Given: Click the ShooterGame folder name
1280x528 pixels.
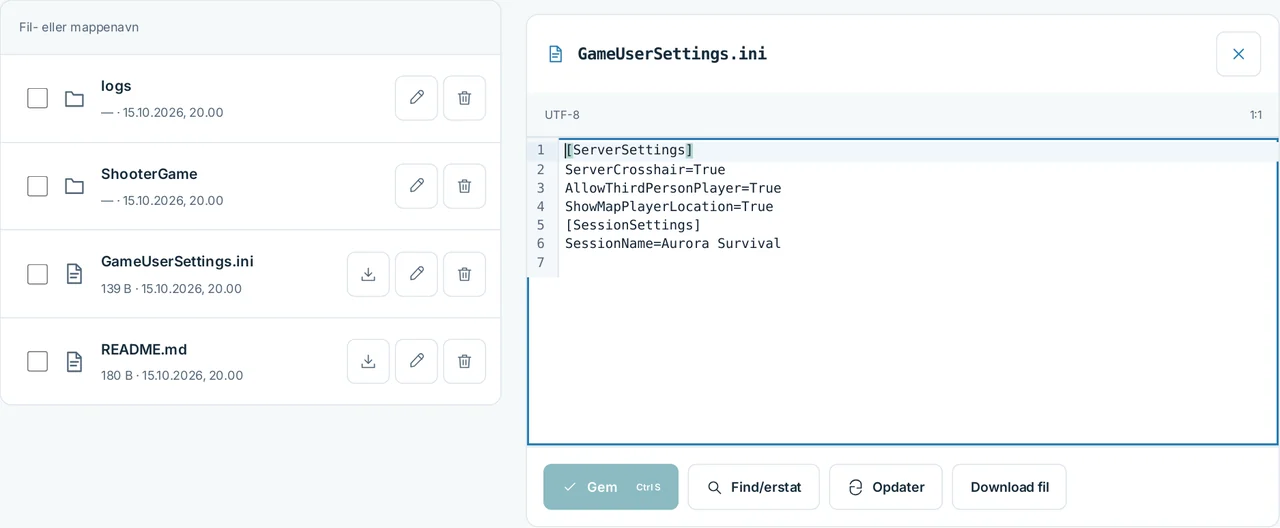Looking at the screenshot, I should (149, 174).
